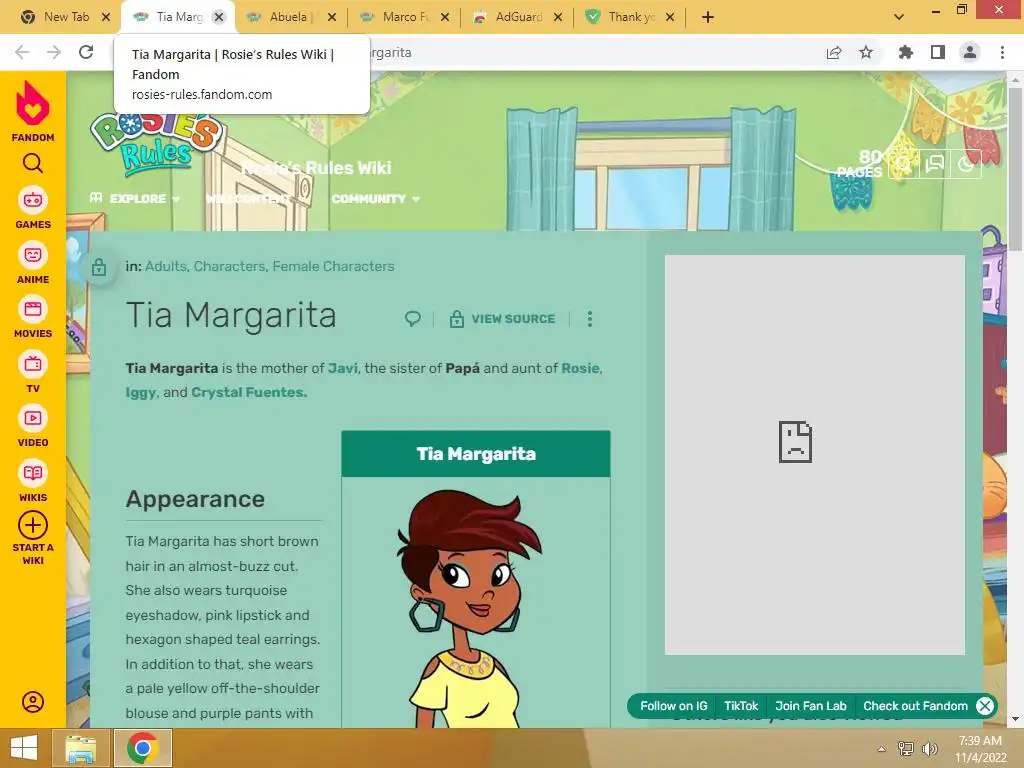The image size is (1024, 768).
Task: Open the Fandom home logo
Action: 33,111
